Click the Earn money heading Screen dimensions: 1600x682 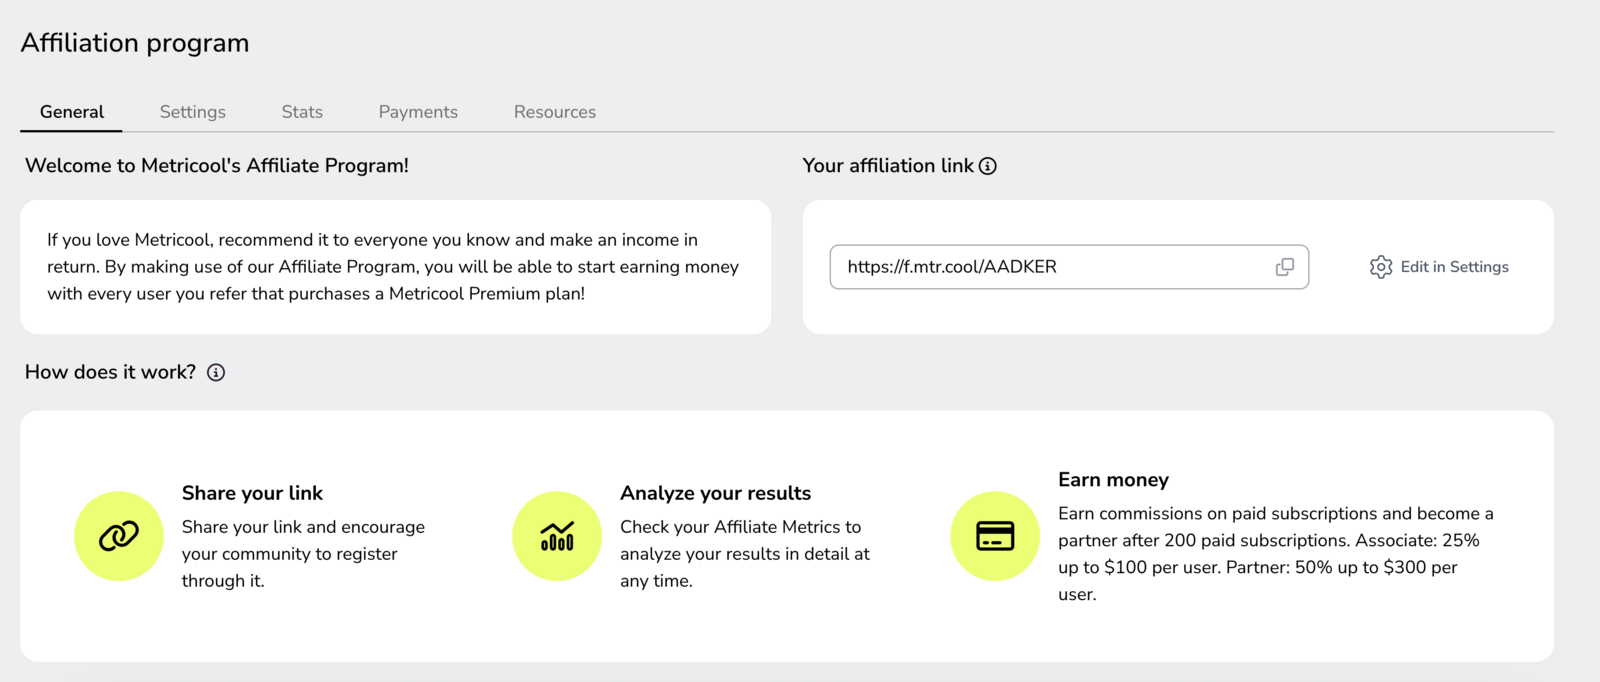pyautogui.click(x=1113, y=480)
